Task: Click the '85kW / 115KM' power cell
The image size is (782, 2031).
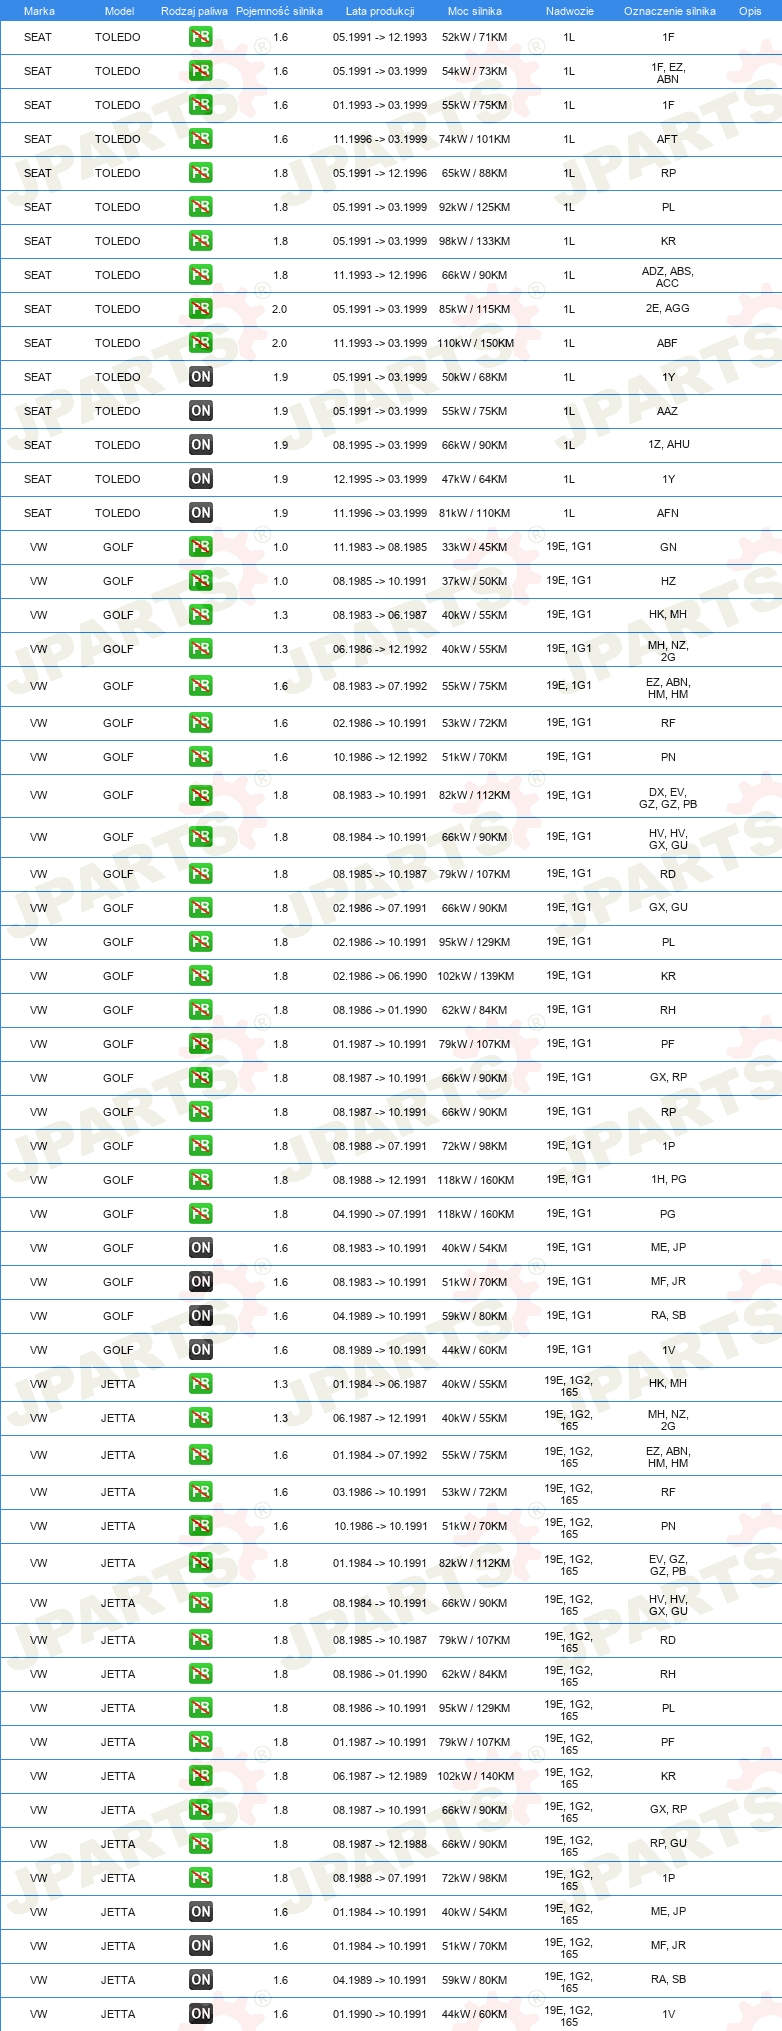Action: pyautogui.click(x=475, y=309)
